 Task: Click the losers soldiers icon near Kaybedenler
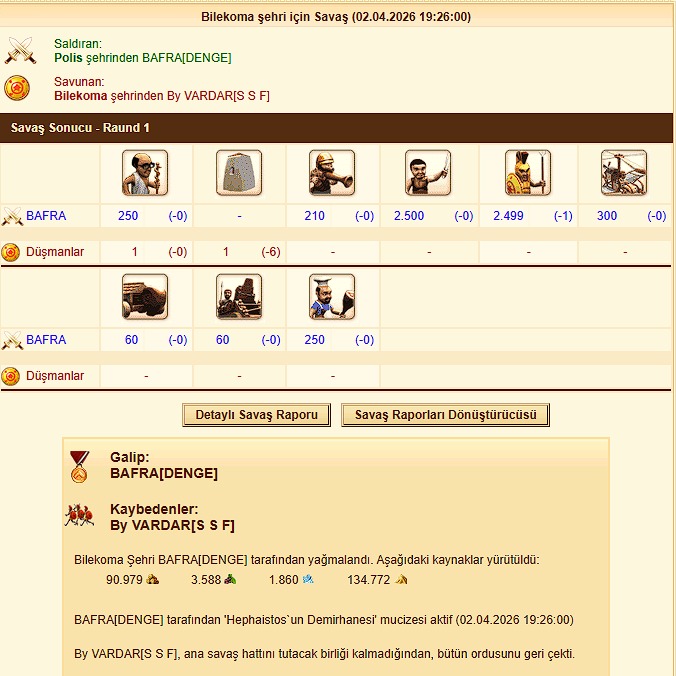[79, 515]
